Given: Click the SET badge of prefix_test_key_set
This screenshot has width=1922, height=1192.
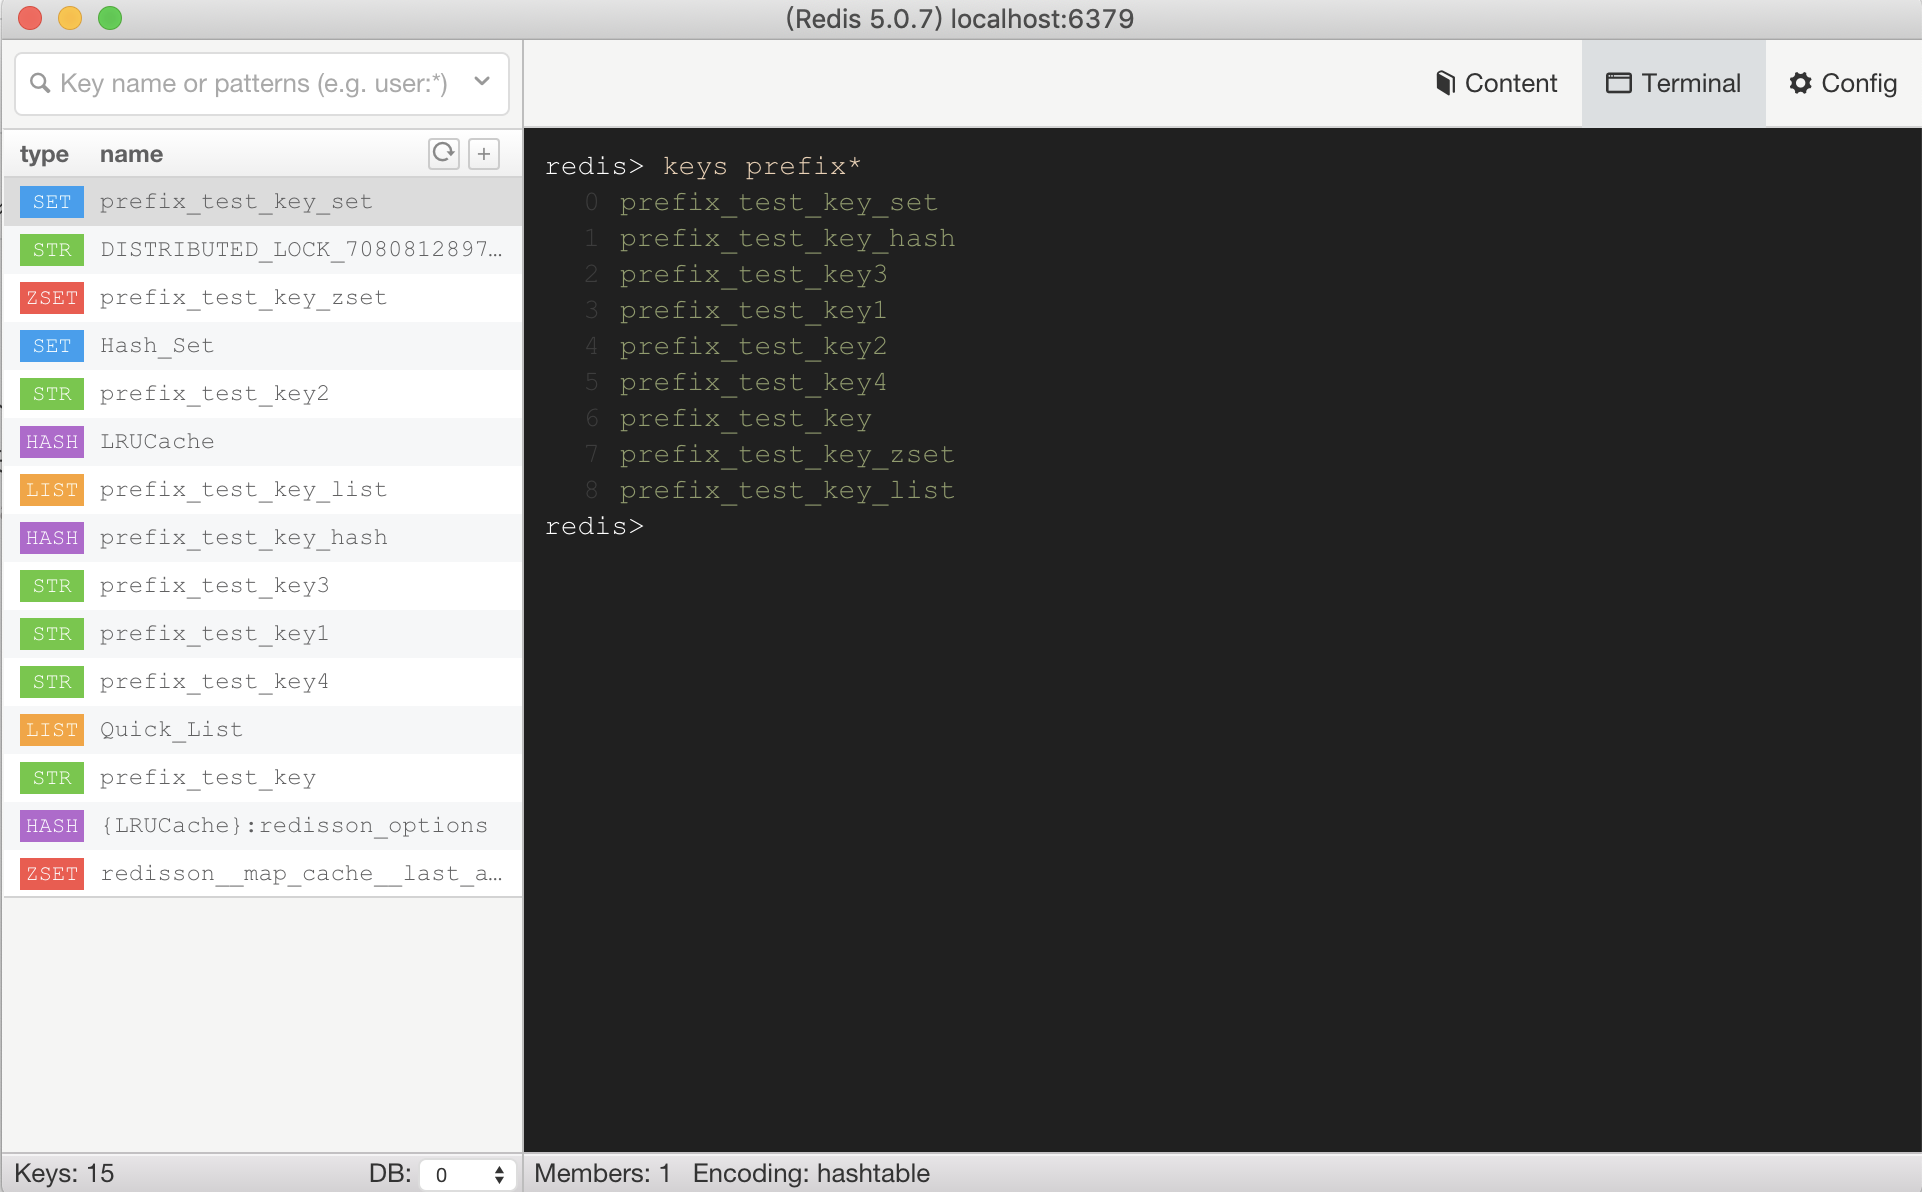Looking at the screenshot, I should (52, 202).
